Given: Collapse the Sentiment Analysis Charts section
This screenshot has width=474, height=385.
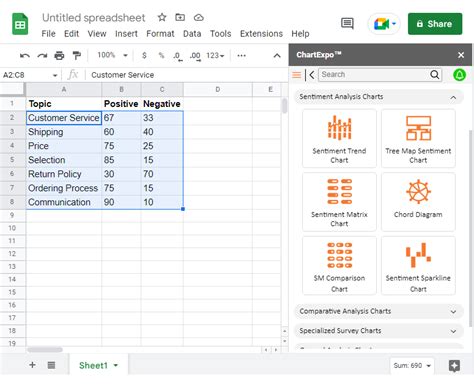Looking at the screenshot, I should [x=453, y=97].
